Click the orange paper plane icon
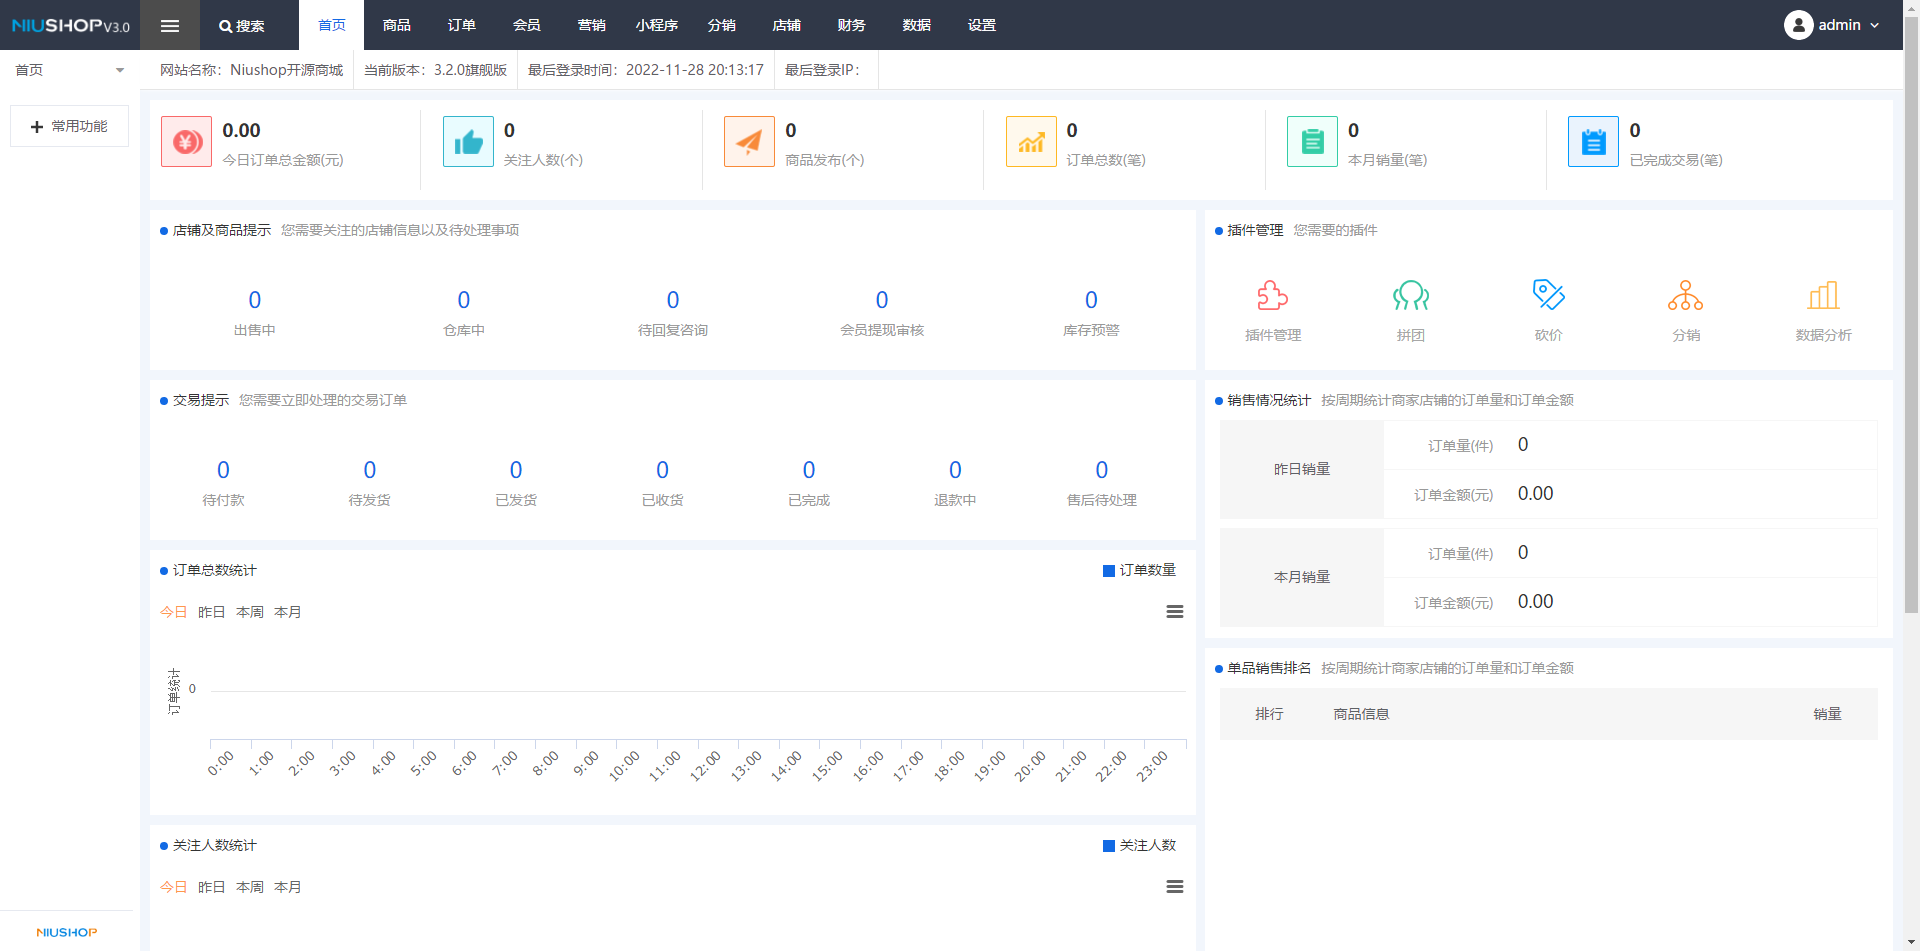1920x951 pixels. [749, 142]
